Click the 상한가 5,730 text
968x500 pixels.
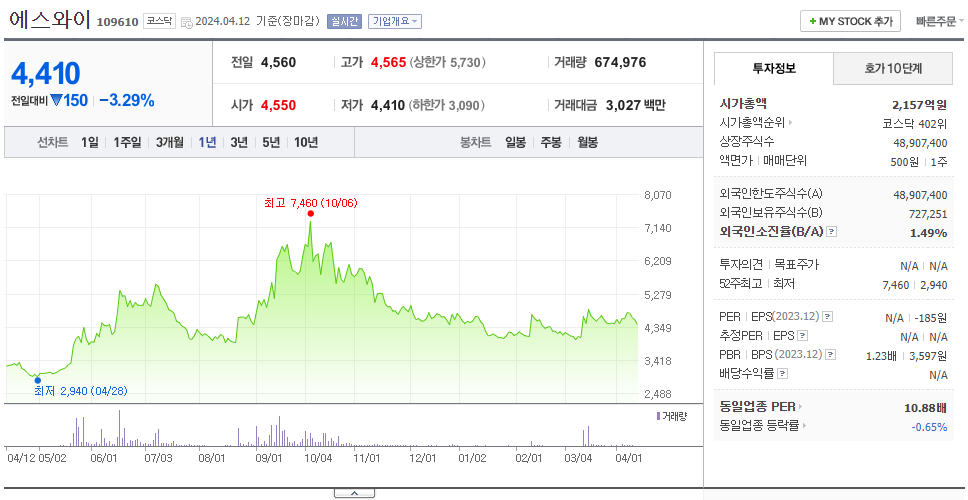point(448,62)
